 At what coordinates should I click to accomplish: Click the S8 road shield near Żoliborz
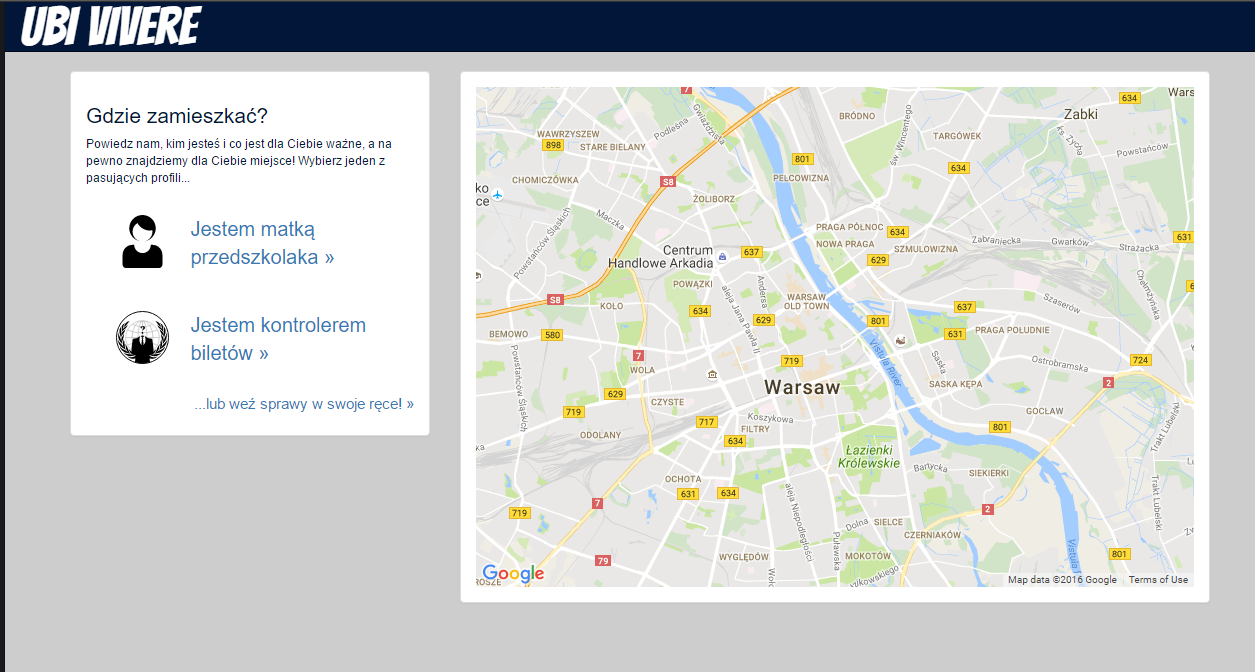[x=668, y=182]
